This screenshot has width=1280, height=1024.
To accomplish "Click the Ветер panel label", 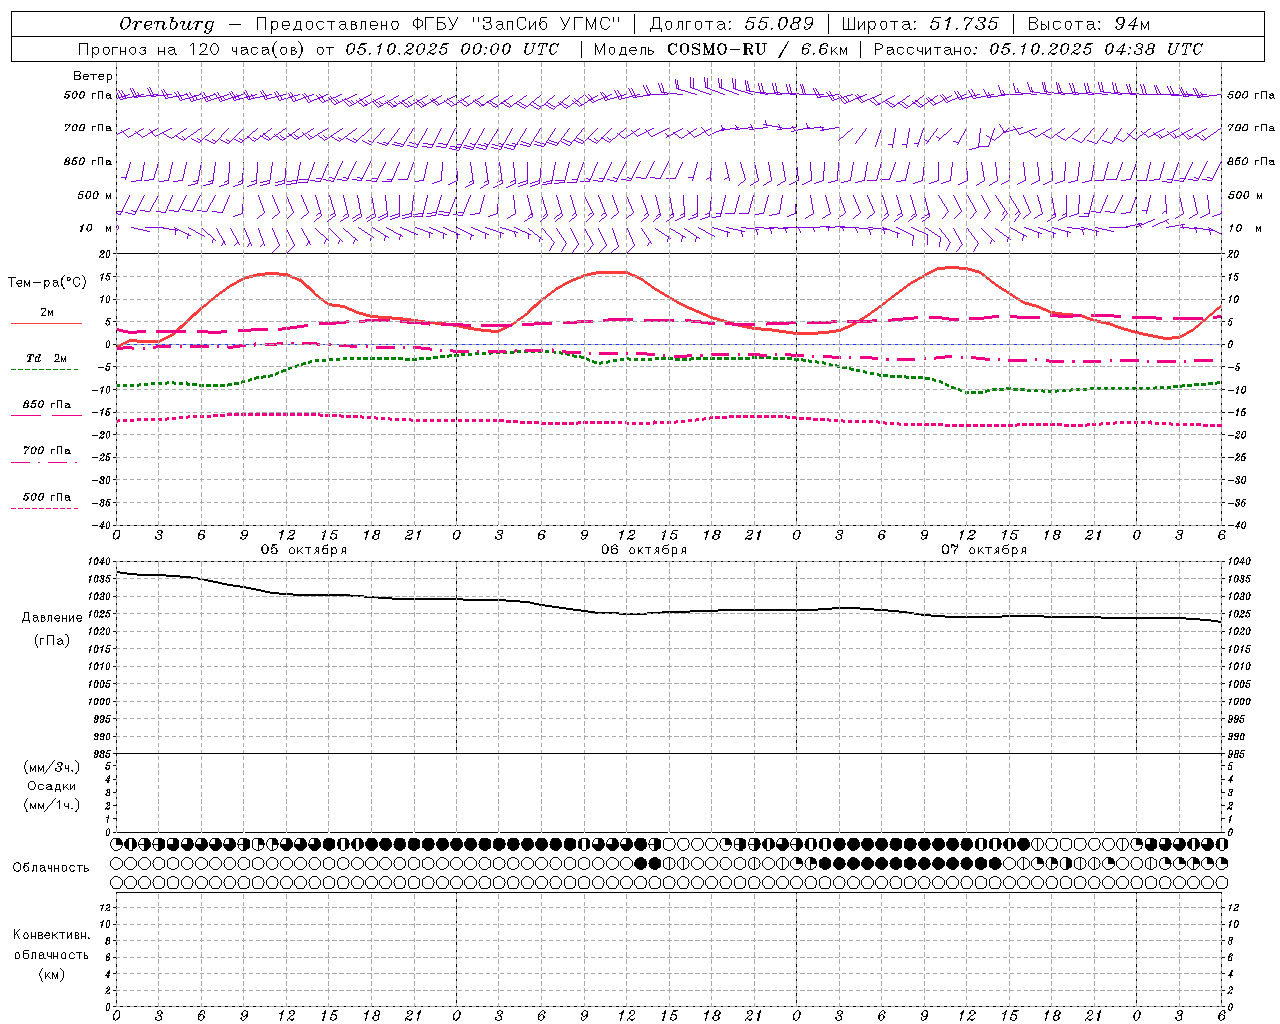I will point(93,76).
